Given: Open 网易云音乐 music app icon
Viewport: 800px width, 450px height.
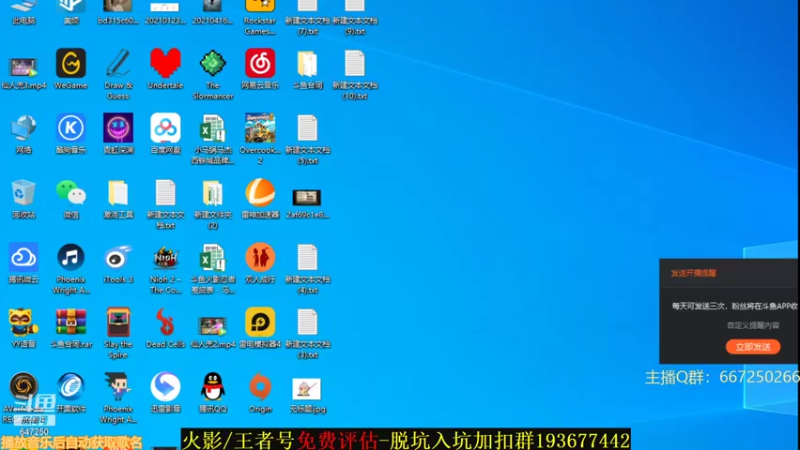Looking at the screenshot, I should (260, 63).
